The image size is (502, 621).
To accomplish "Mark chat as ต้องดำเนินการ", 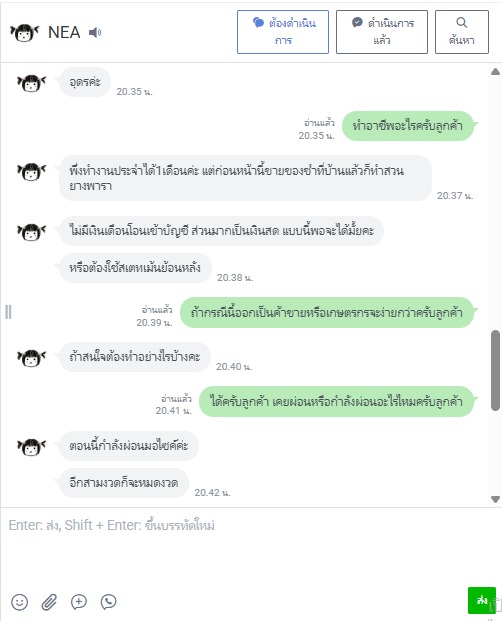I will coord(283,32).
